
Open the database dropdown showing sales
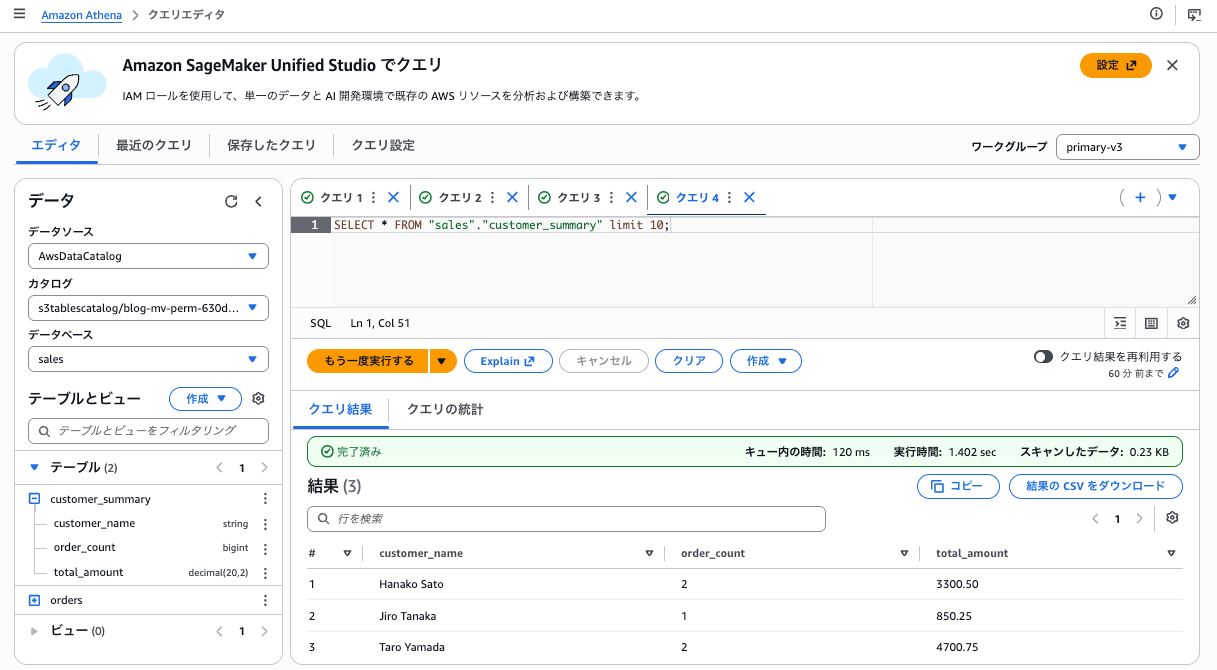coord(148,359)
